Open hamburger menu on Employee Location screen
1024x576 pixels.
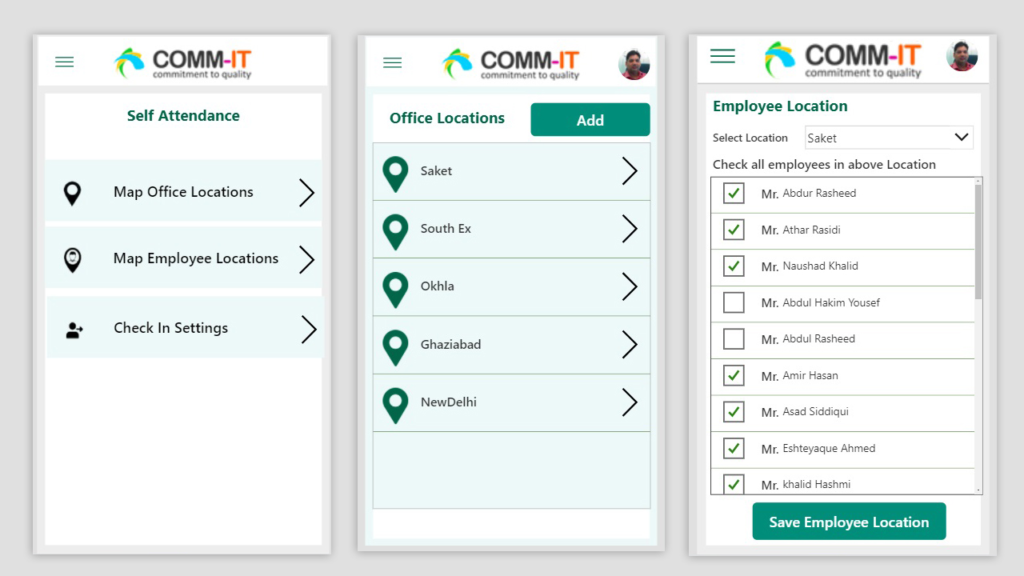click(x=722, y=56)
